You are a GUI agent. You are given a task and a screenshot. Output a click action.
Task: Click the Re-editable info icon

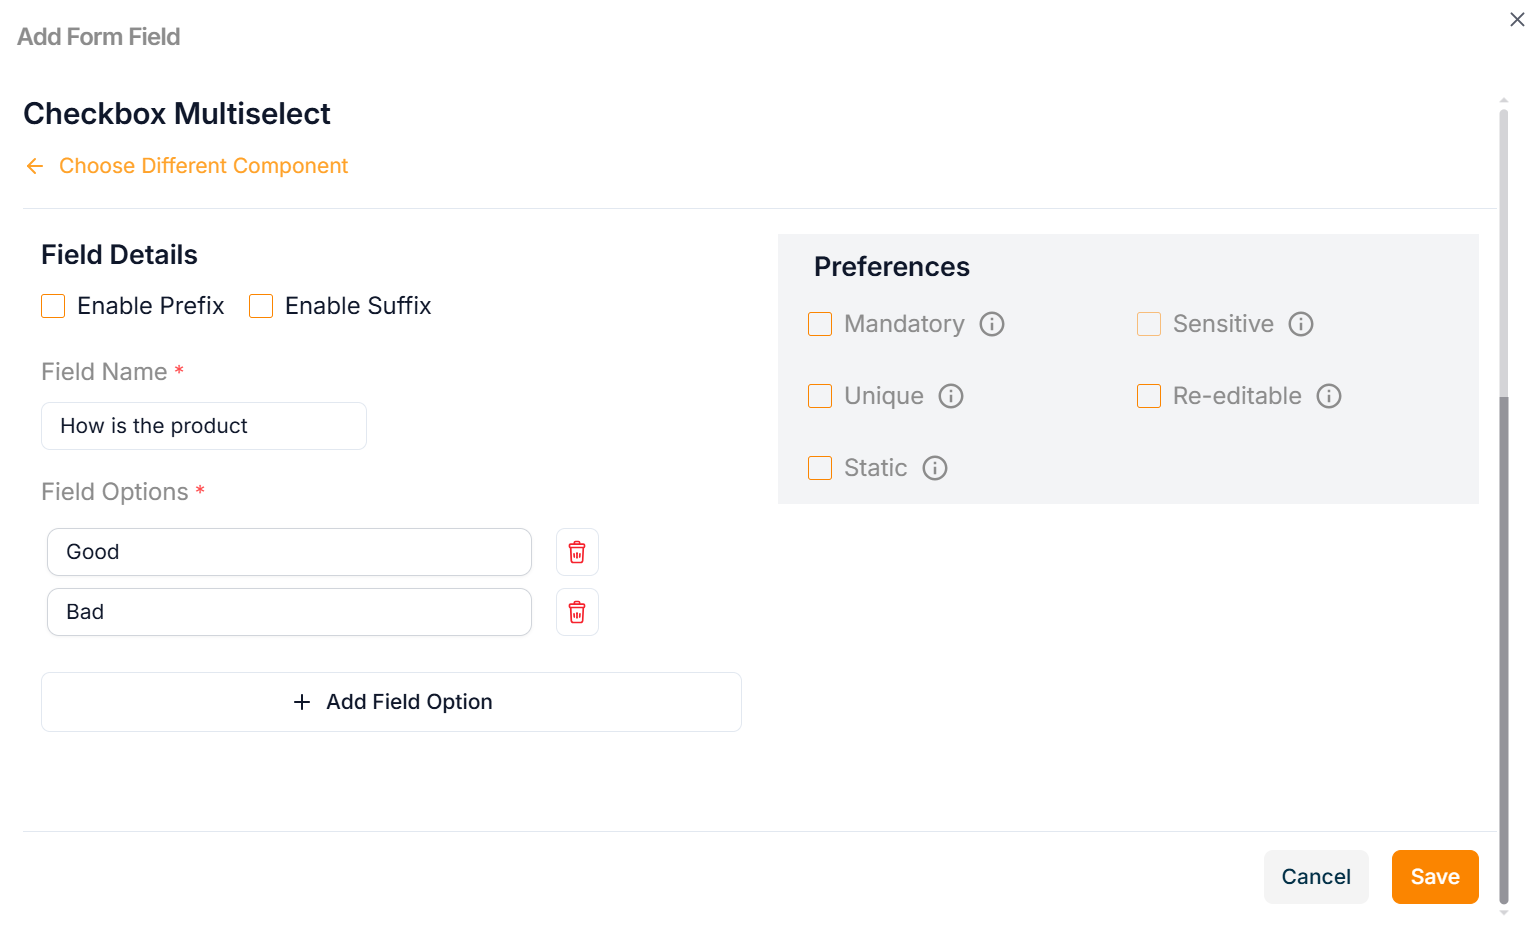(x=1328, y=396)
